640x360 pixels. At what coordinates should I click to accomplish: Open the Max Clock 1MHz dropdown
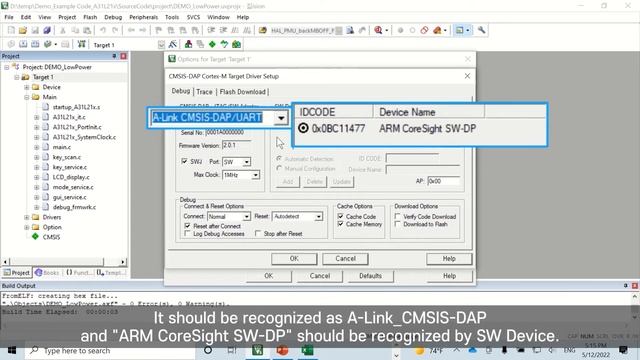pyautogui.click(x=255, y=175)
